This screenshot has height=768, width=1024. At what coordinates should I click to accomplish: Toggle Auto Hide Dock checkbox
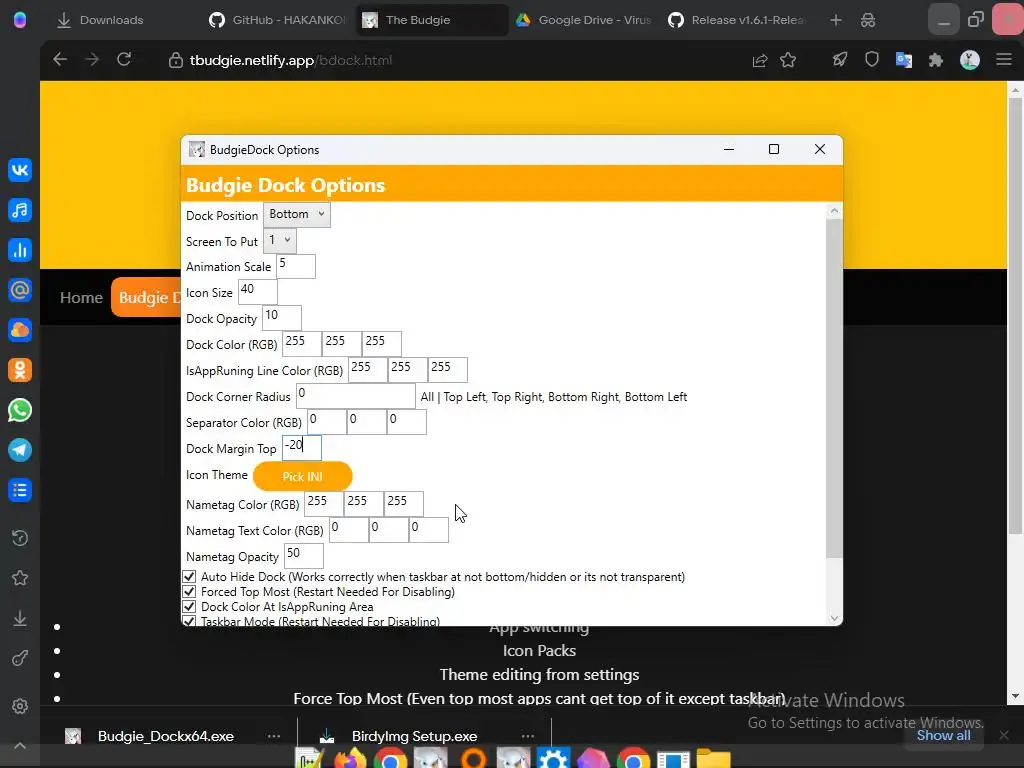click(x=189, y=577)
